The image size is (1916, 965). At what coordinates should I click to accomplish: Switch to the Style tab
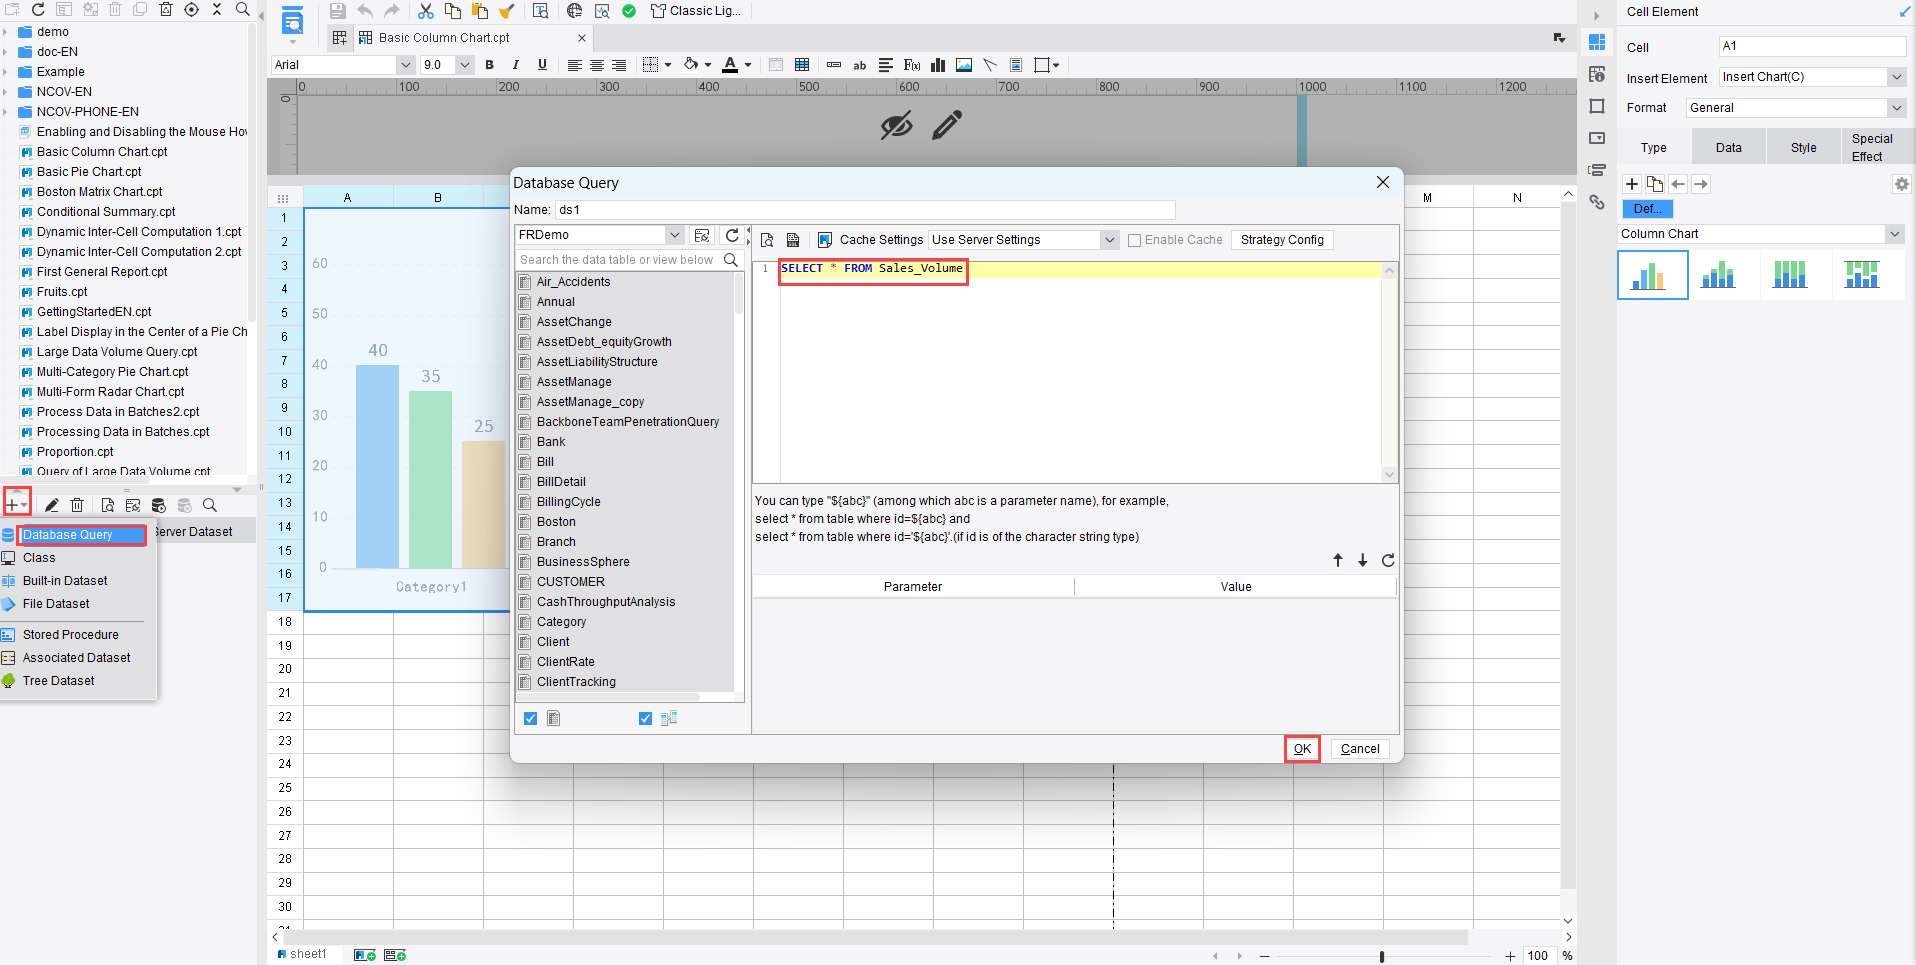1803,148
